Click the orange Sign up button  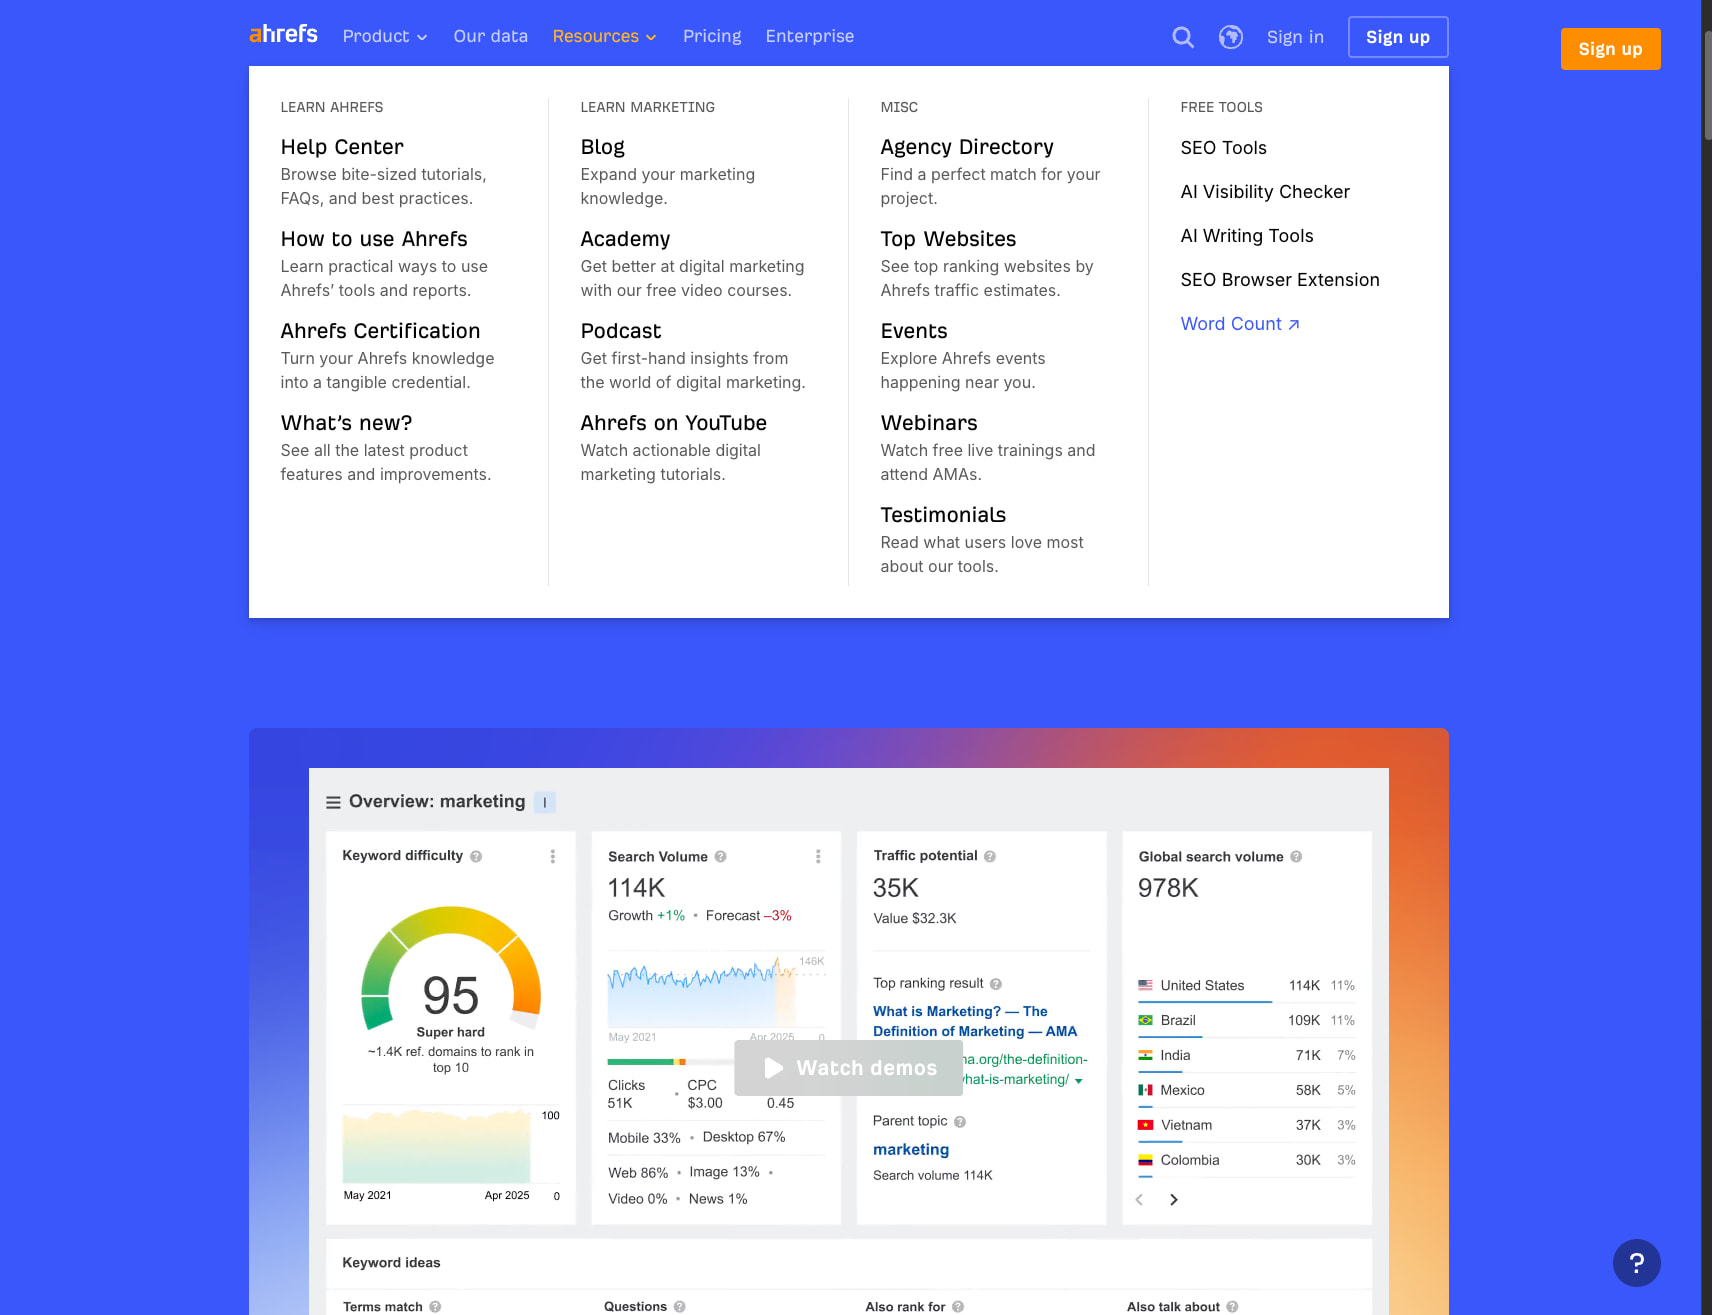click(x=1610, y=49)
